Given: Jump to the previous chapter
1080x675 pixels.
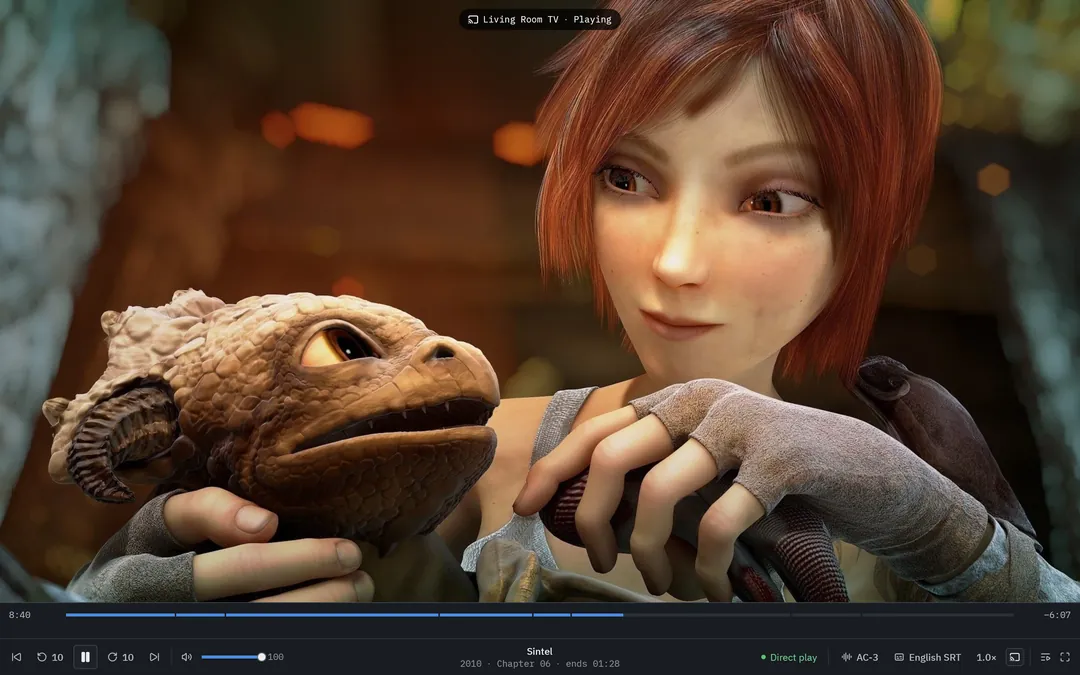Looking at the screenshot, I should [x=17, y=657].
